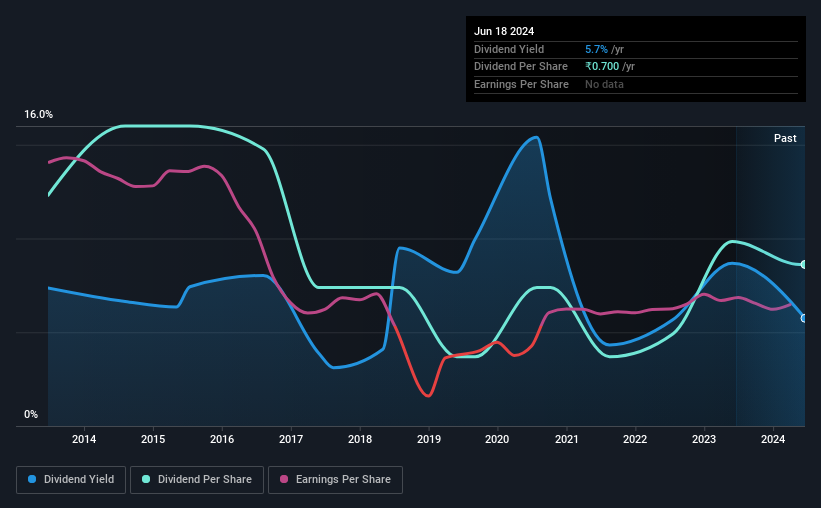Click the 2021 x-axis label
The height and width of the screenshot is (508, 821).
(567, 439)
